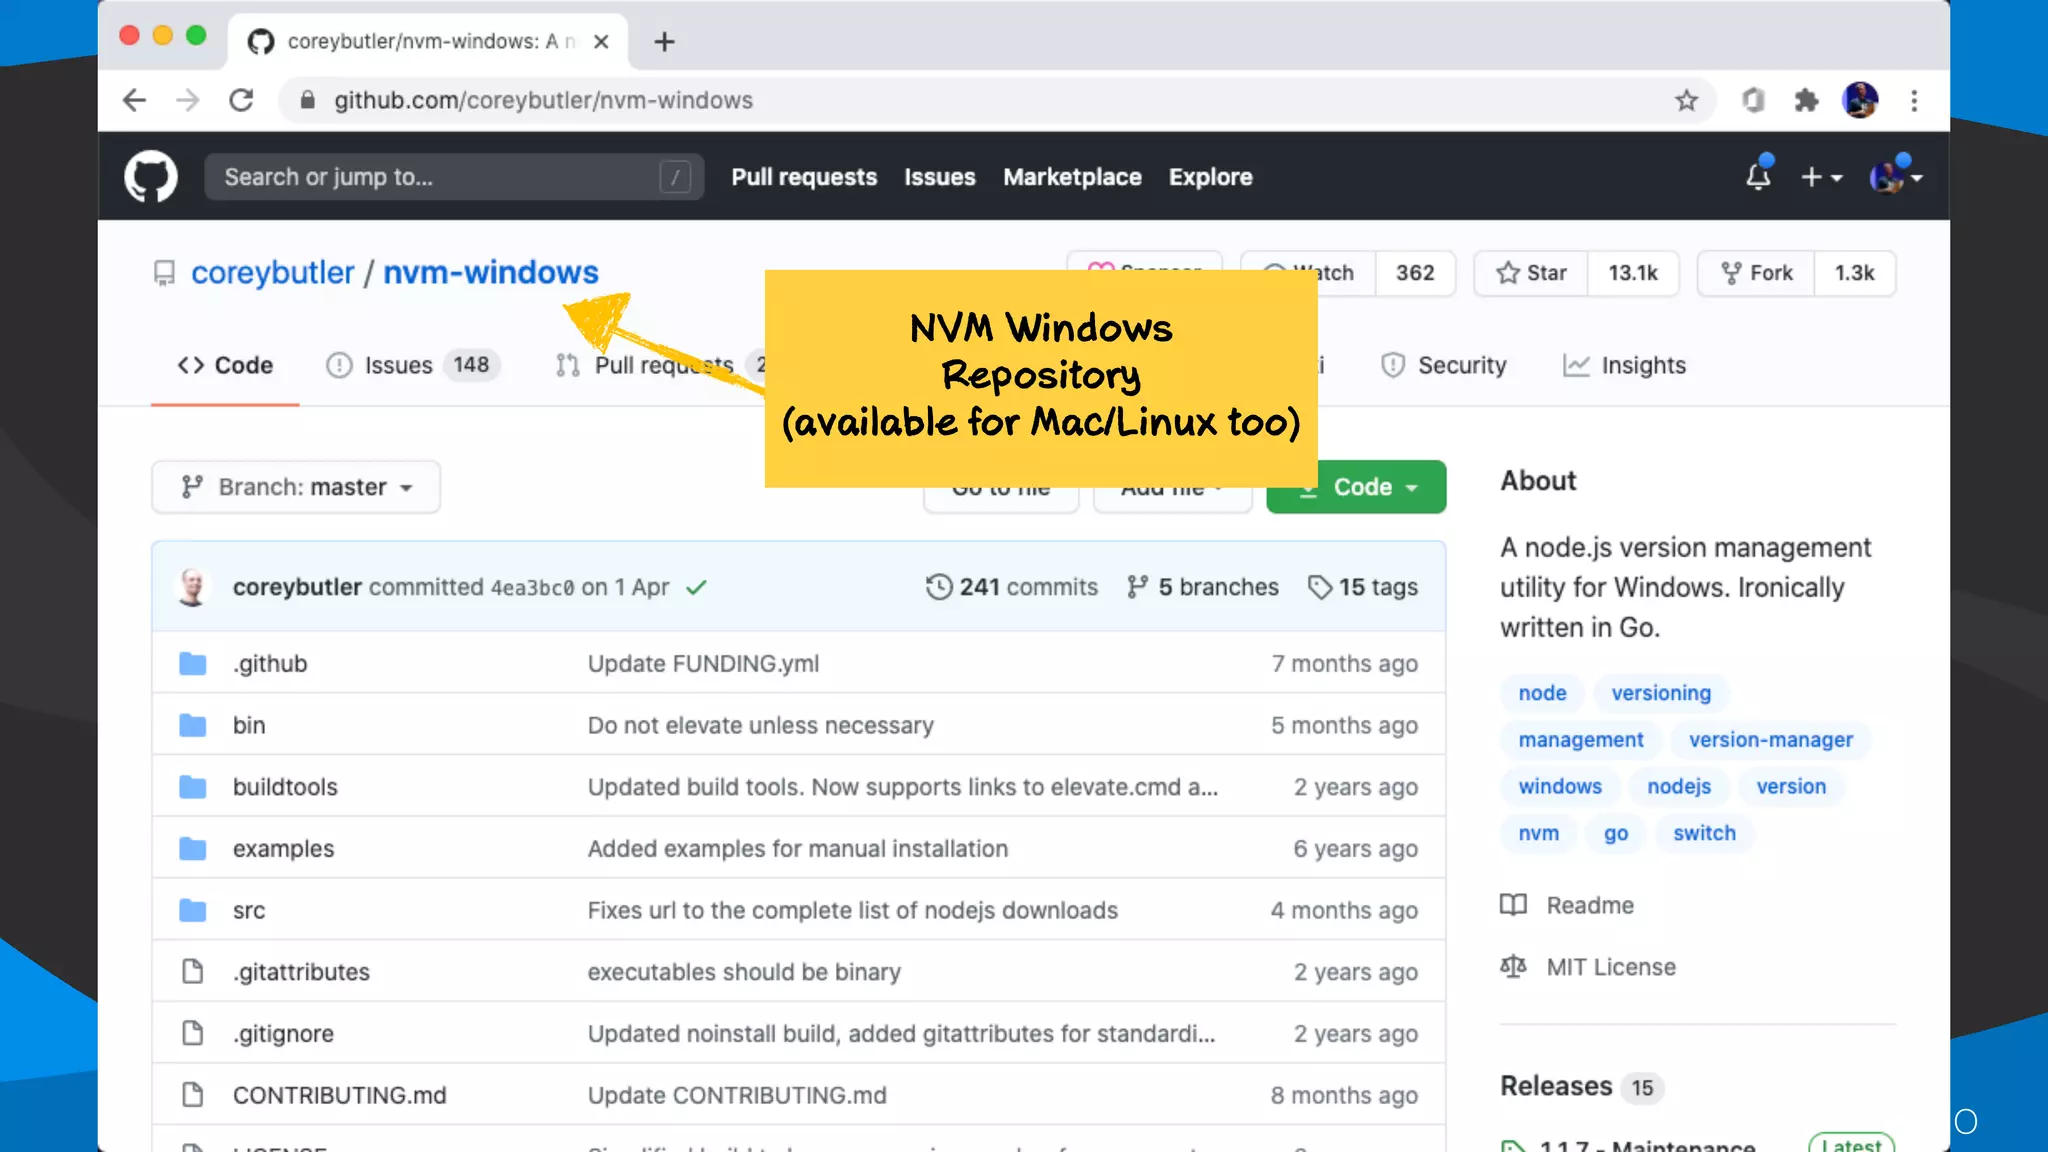Screen dimensions: 2048x1152
Task: Open the Insights tab
Action: click(1624, 365)
